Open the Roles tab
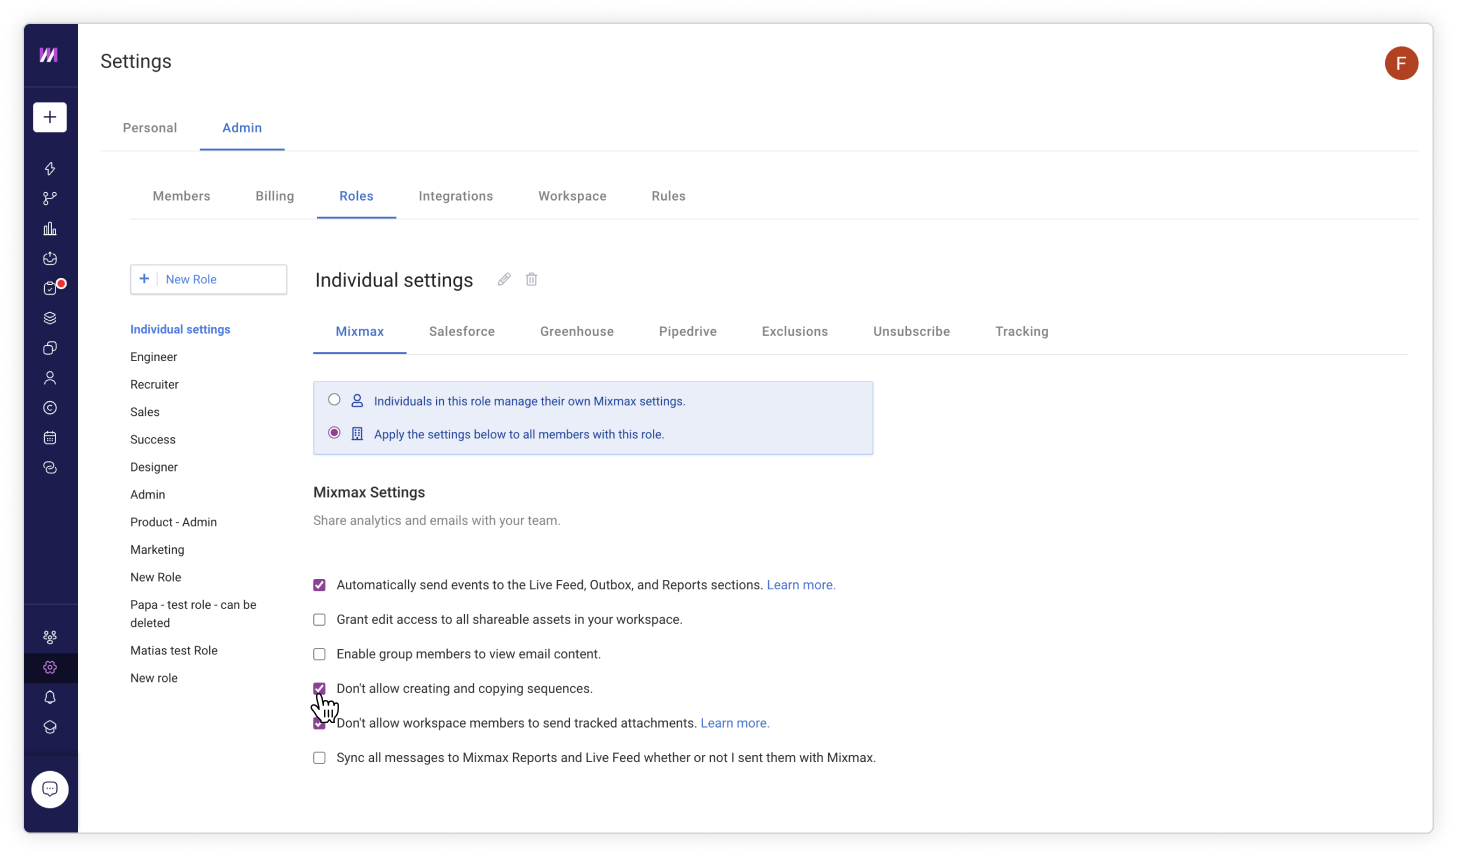The width and height of the screenshot is (1457, 857). tap(356, 196)
